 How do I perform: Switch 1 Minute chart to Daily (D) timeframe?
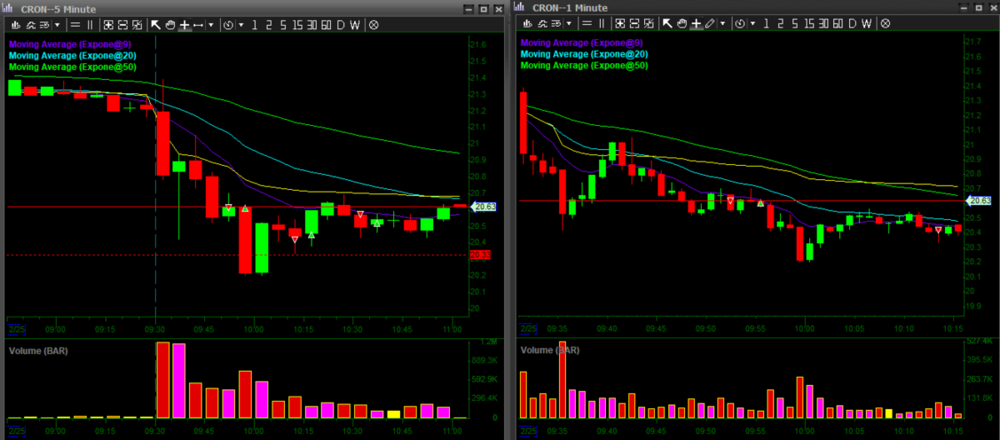coord(853,23)
